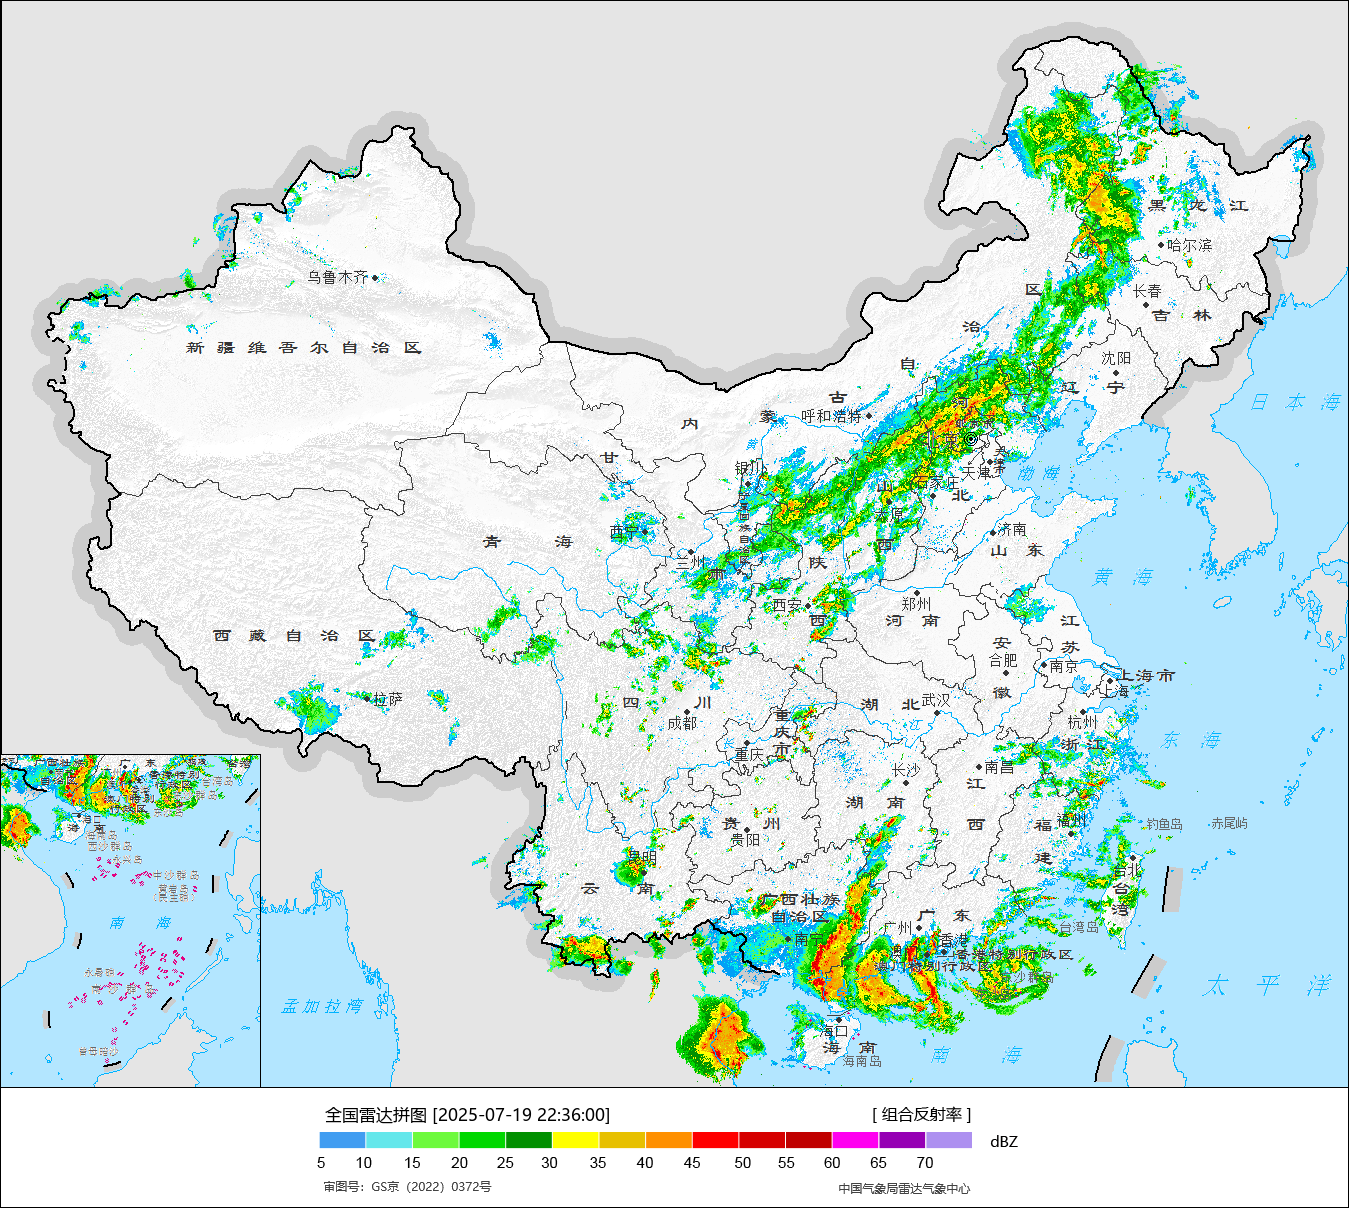Click the 中国气象局雷达气象中心 credit text

coord(904,1188)
